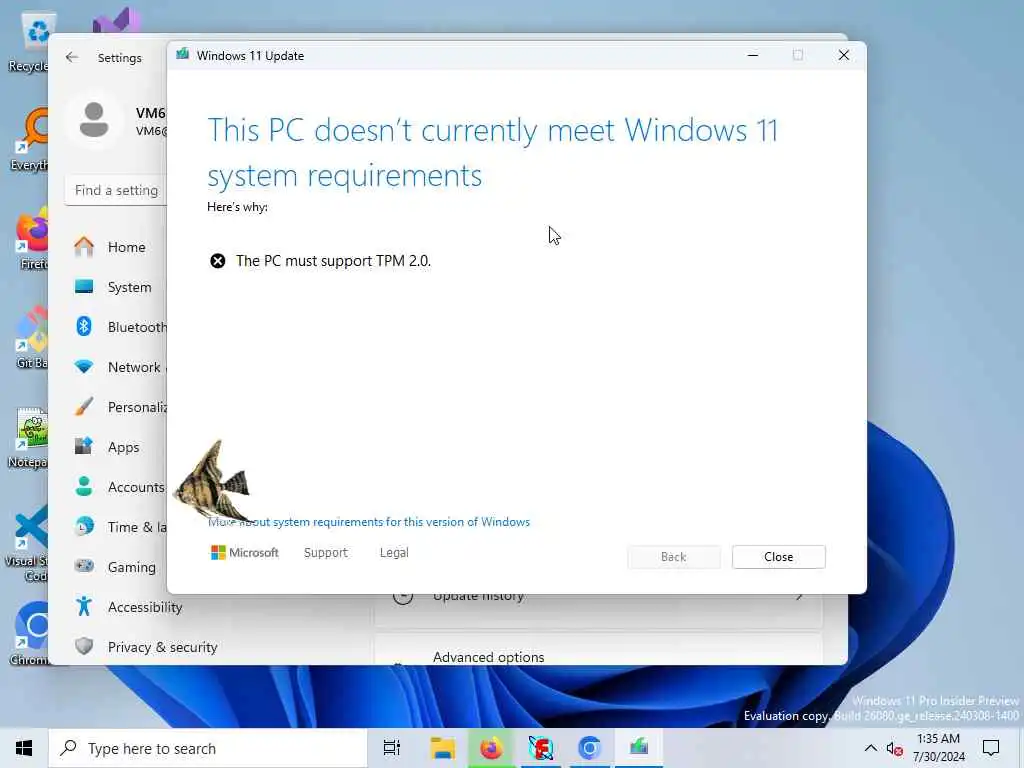Open the Support link
Viewport: 1024px width, 768px height.
(325, 552)
